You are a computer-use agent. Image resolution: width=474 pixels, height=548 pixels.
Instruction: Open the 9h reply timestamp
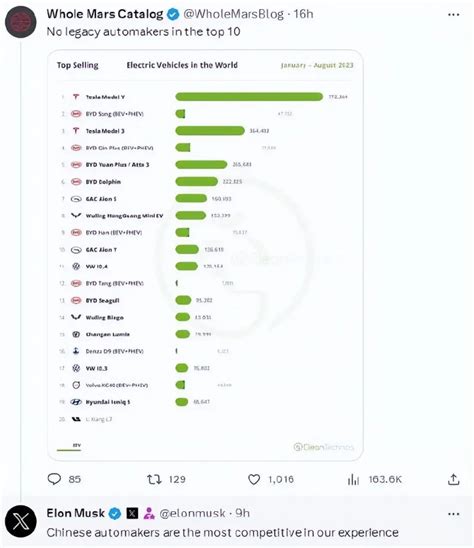[x=242, y=513]
